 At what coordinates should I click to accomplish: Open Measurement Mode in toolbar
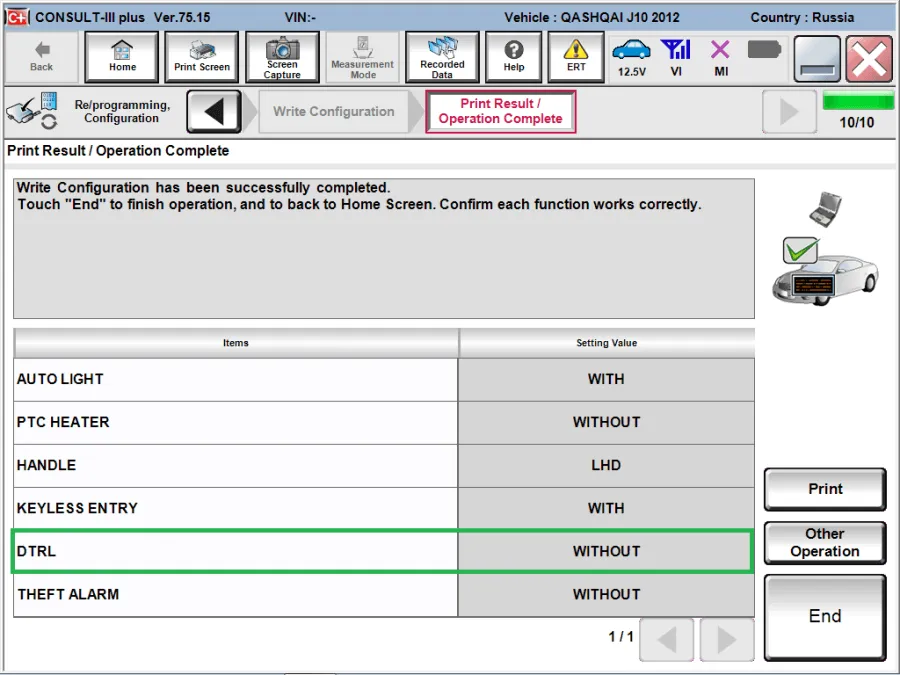(x=362, y=57)
